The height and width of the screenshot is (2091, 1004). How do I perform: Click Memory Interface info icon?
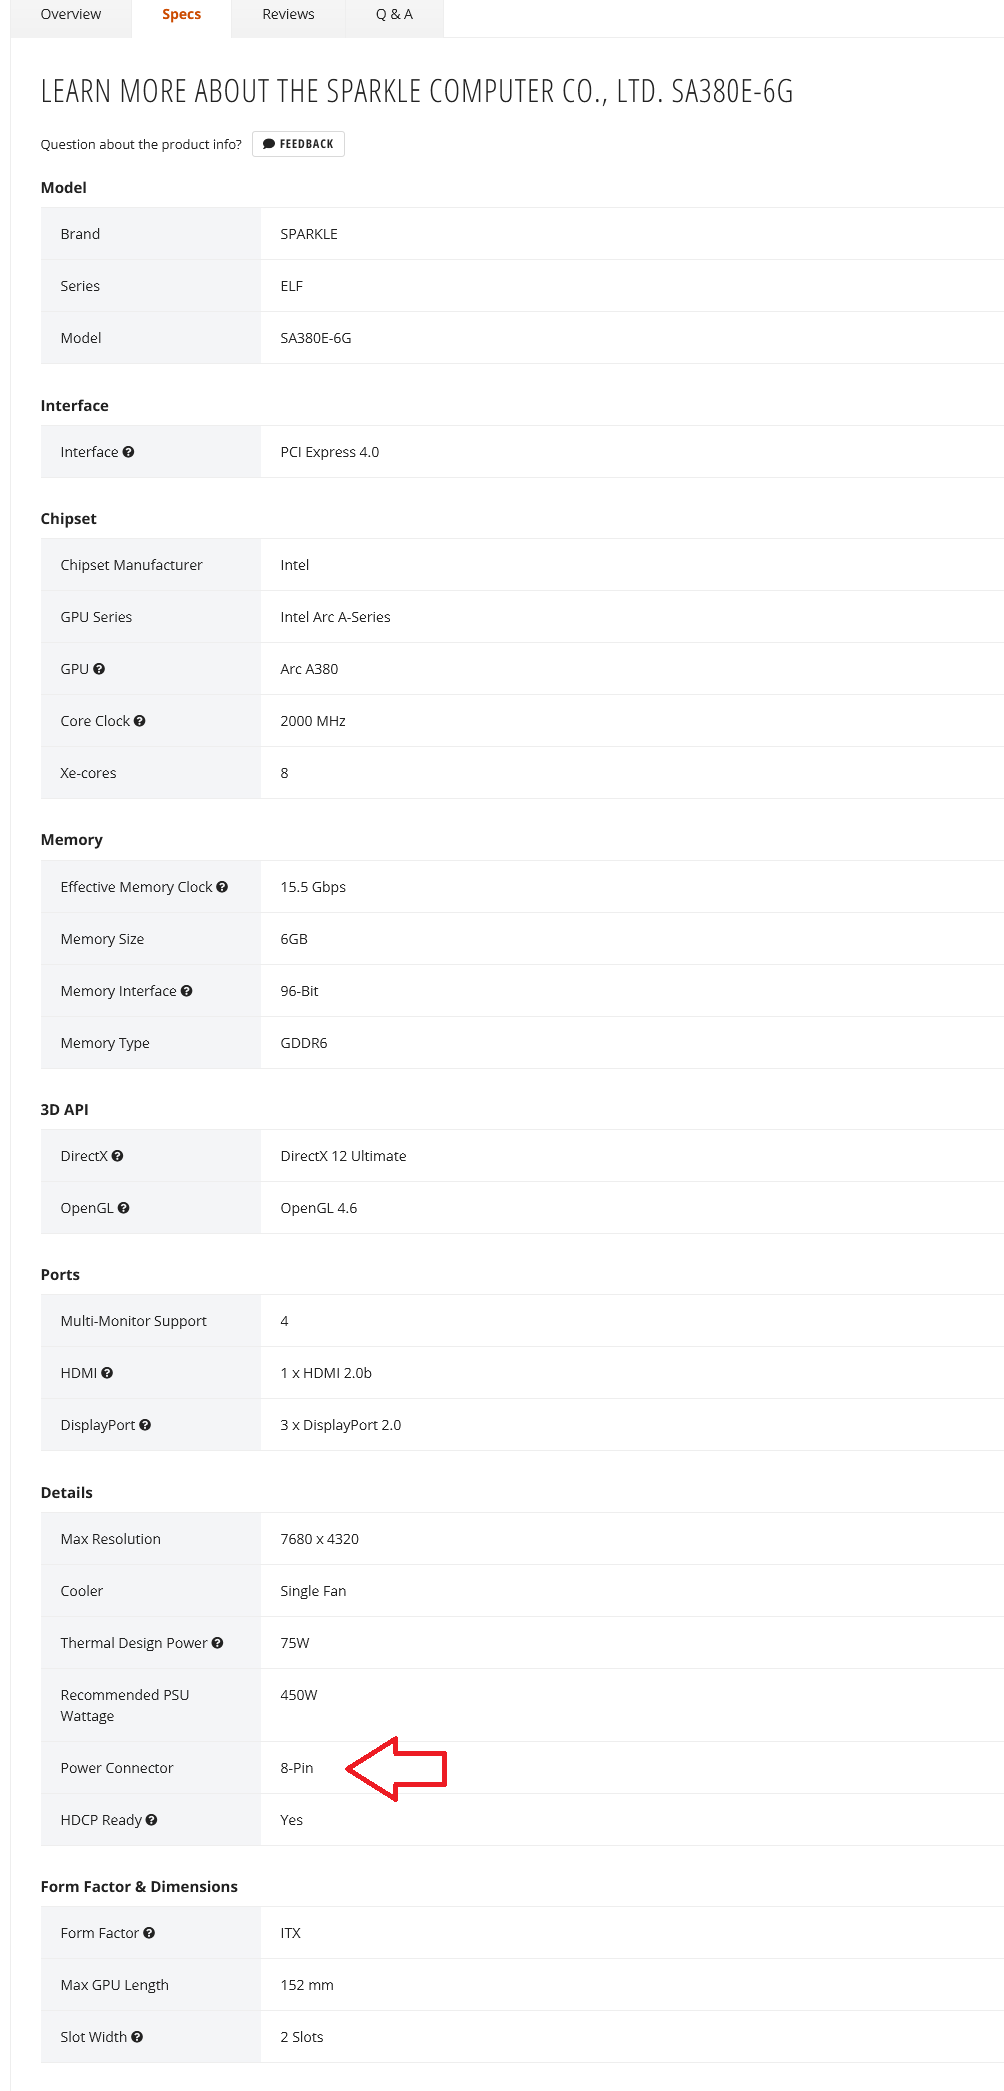coord(186,991)
